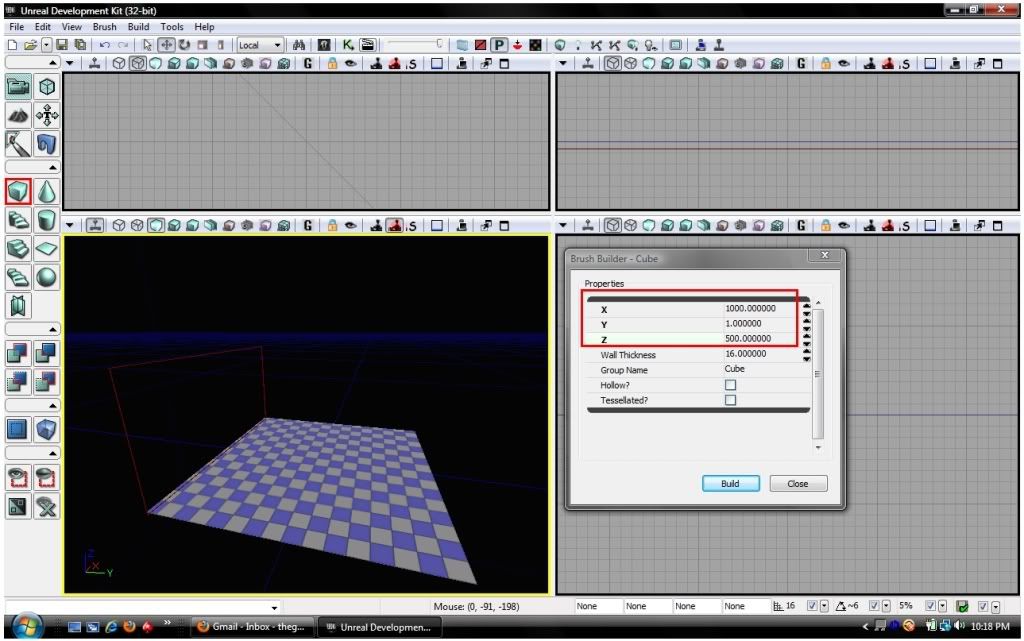Open Kismet from the main toolbar

click(x=348, y=45)
